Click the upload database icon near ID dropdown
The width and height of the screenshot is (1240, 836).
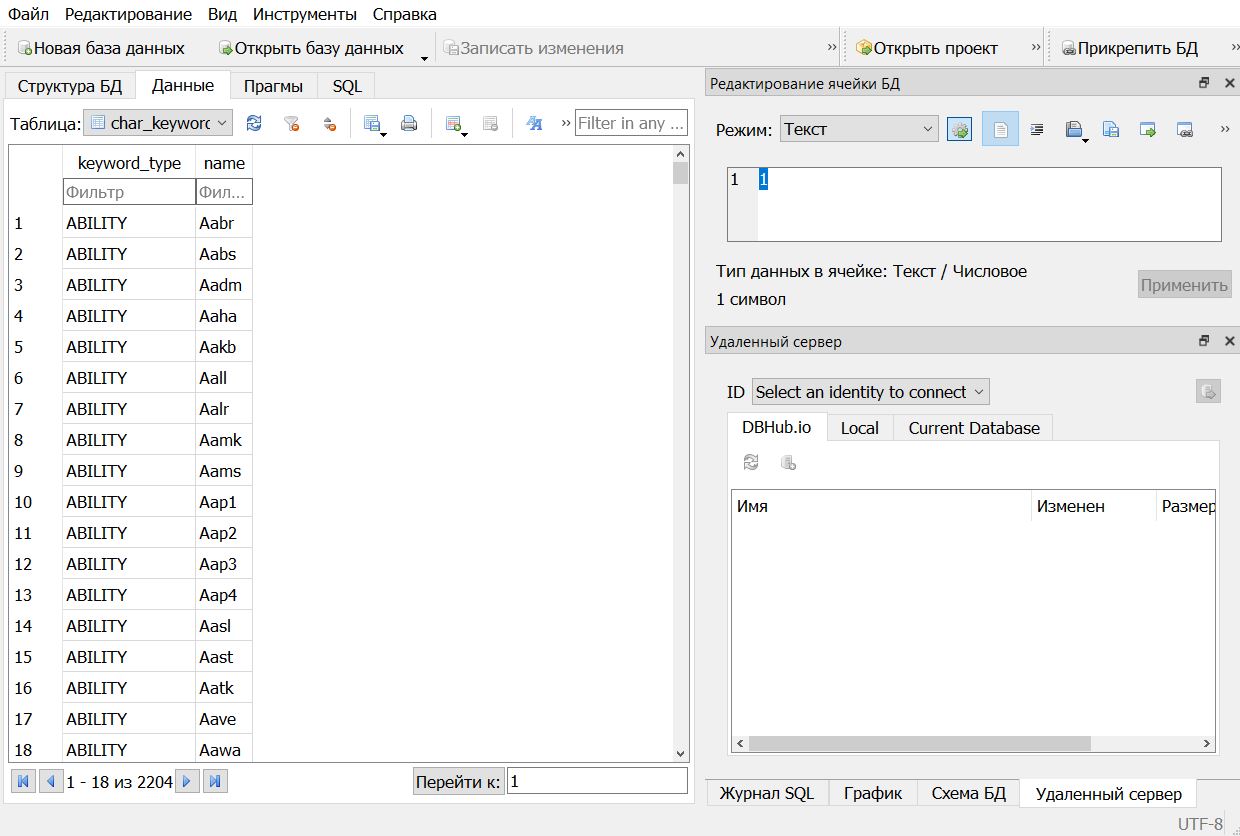tap(1208, 392)
